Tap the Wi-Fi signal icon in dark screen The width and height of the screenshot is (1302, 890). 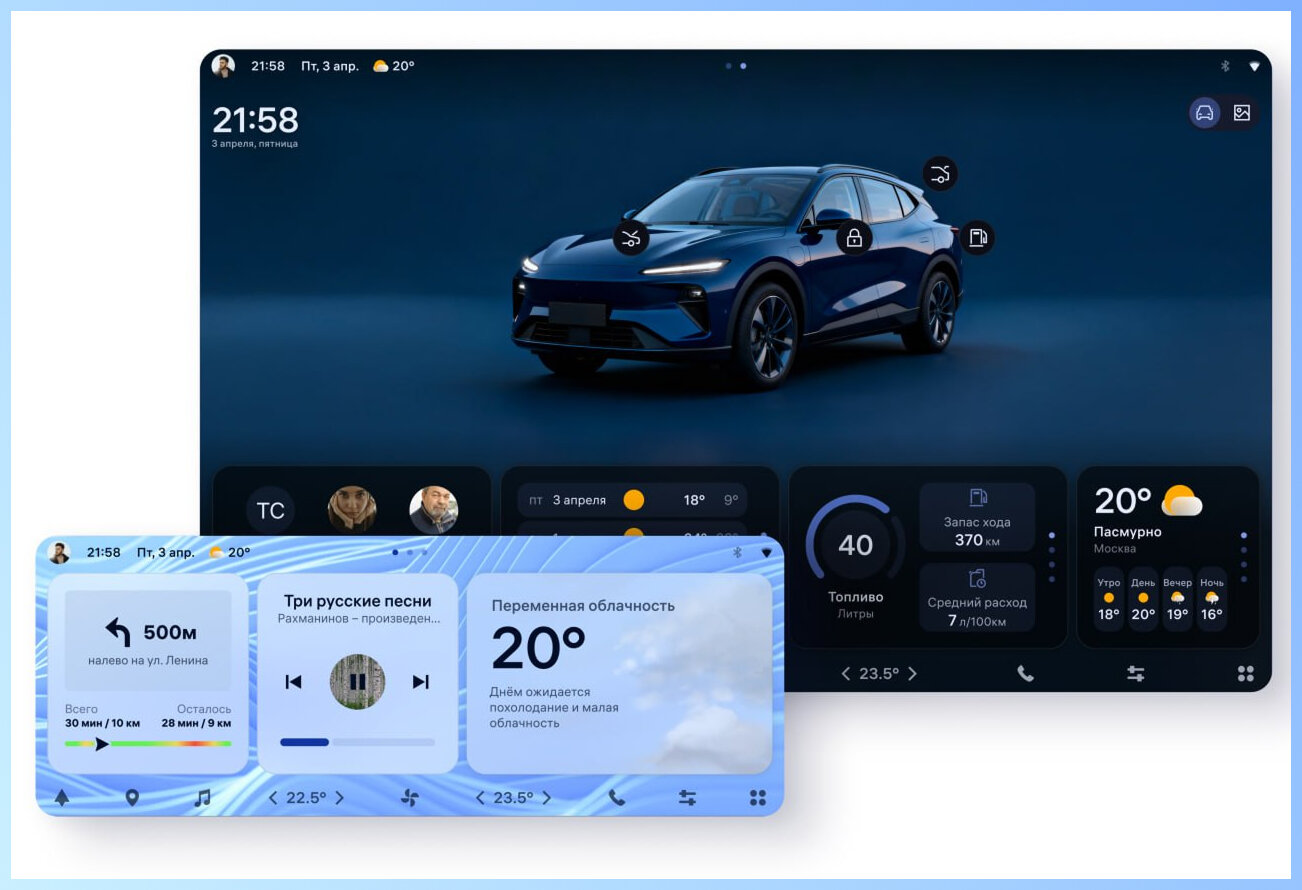click(x=1254, y=66)
